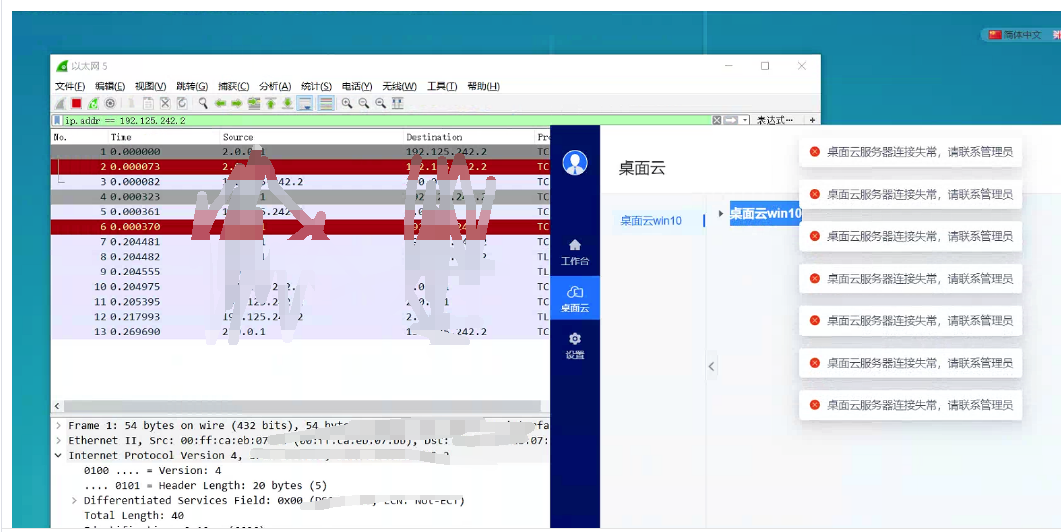Expand the Frame 1 details

(x=58, y=426)
